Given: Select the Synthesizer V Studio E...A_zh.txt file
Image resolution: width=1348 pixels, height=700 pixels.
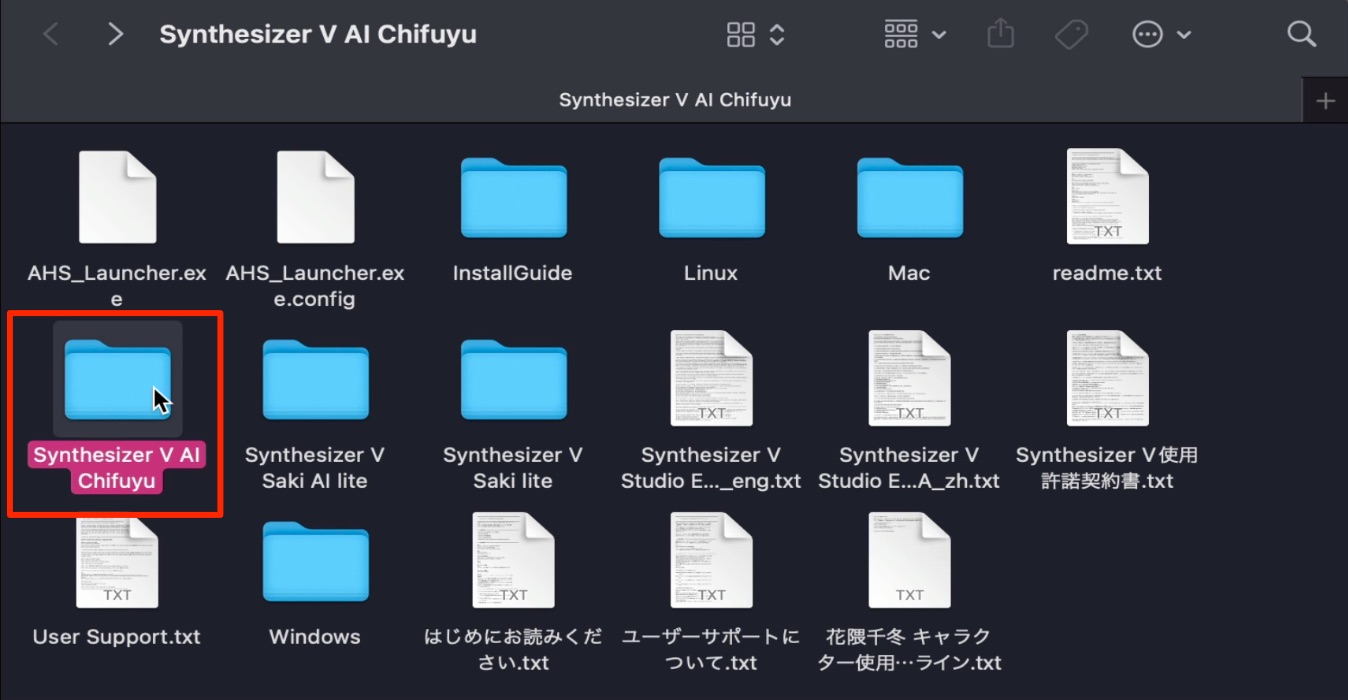Looking at the screenshot, I should [909, 378].
